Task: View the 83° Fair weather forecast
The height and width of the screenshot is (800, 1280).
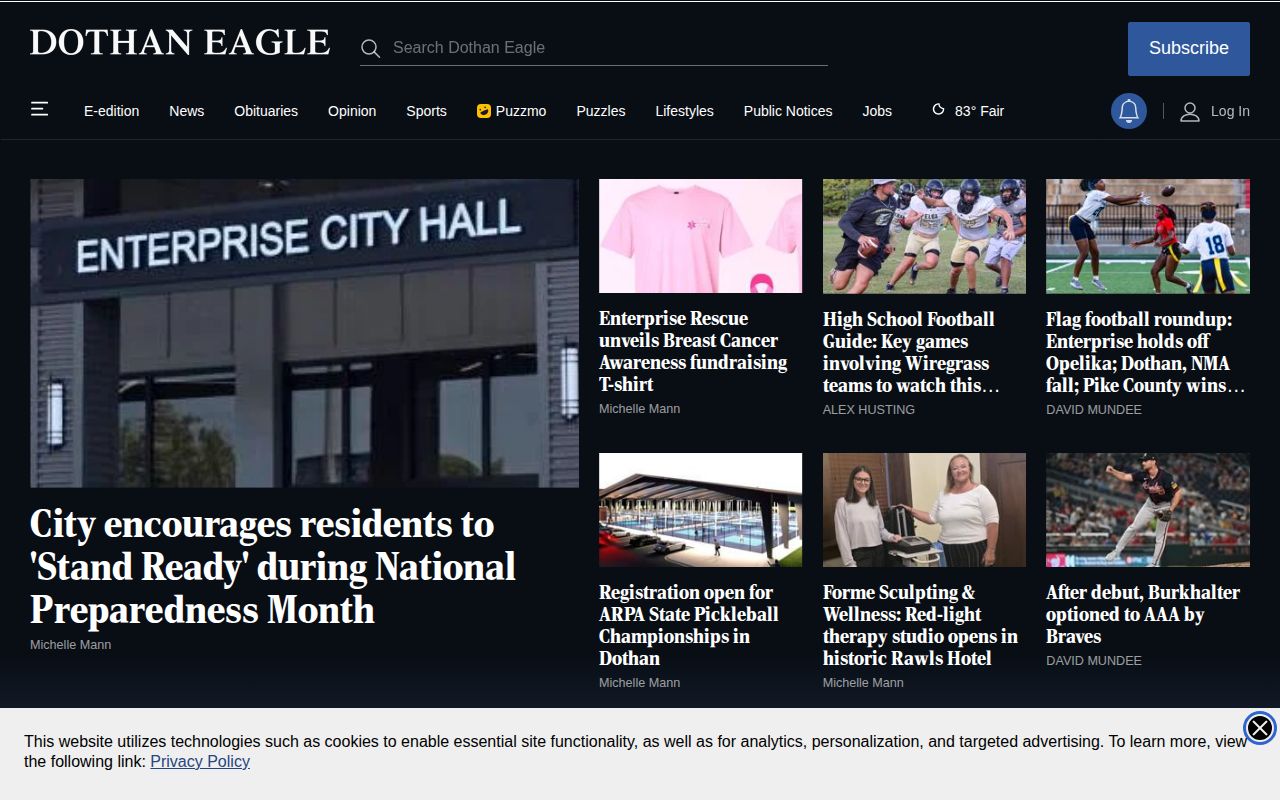Action: coord(968,111)
